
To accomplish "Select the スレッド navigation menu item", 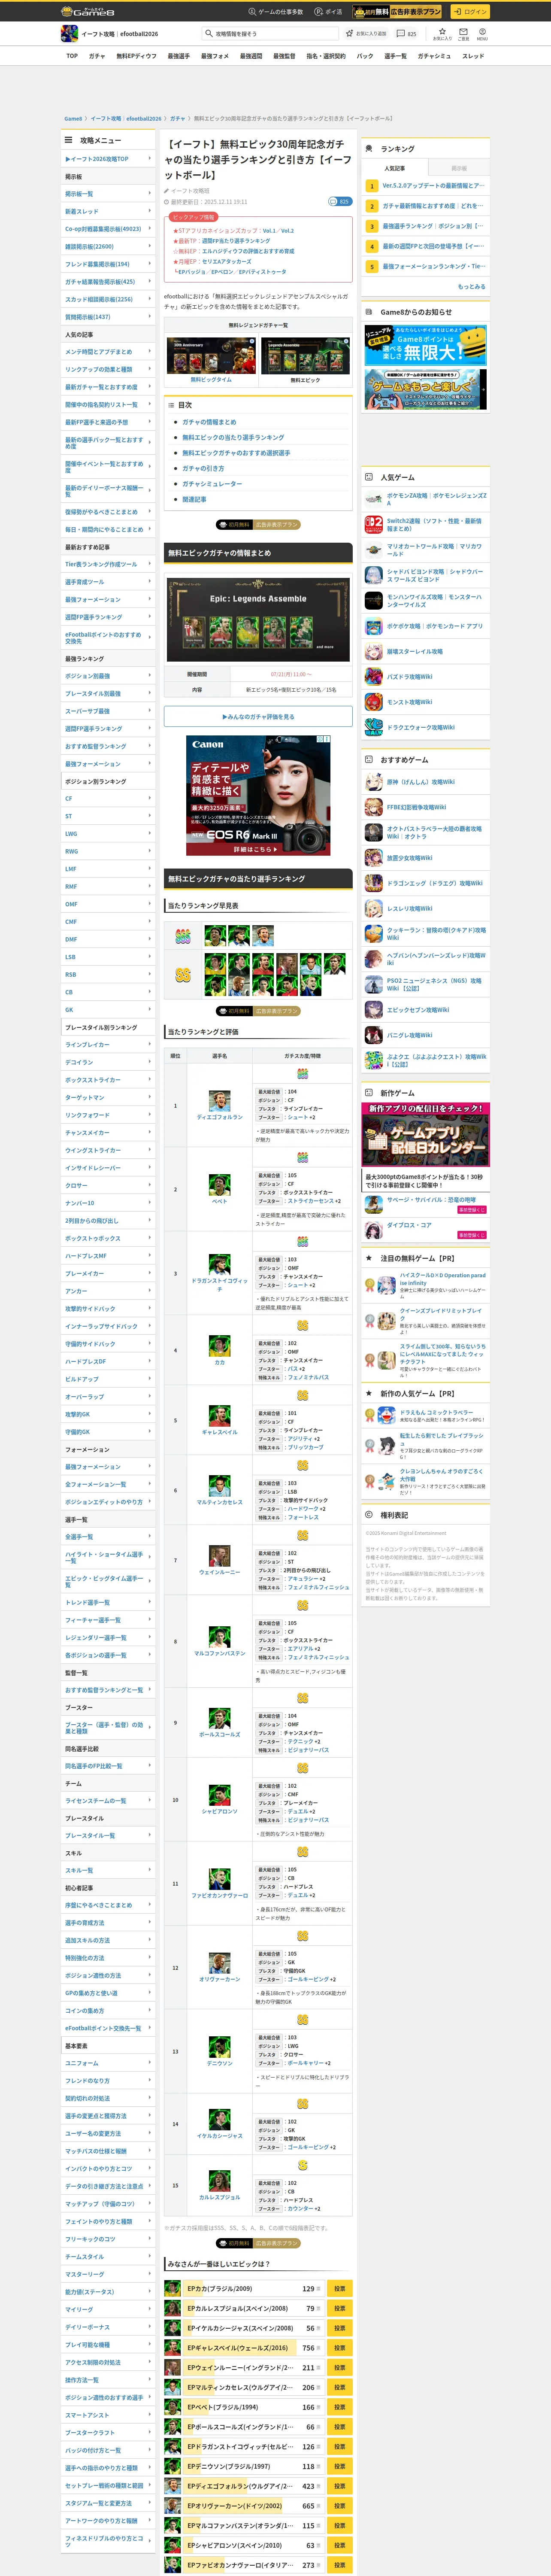I will (473, 56).
